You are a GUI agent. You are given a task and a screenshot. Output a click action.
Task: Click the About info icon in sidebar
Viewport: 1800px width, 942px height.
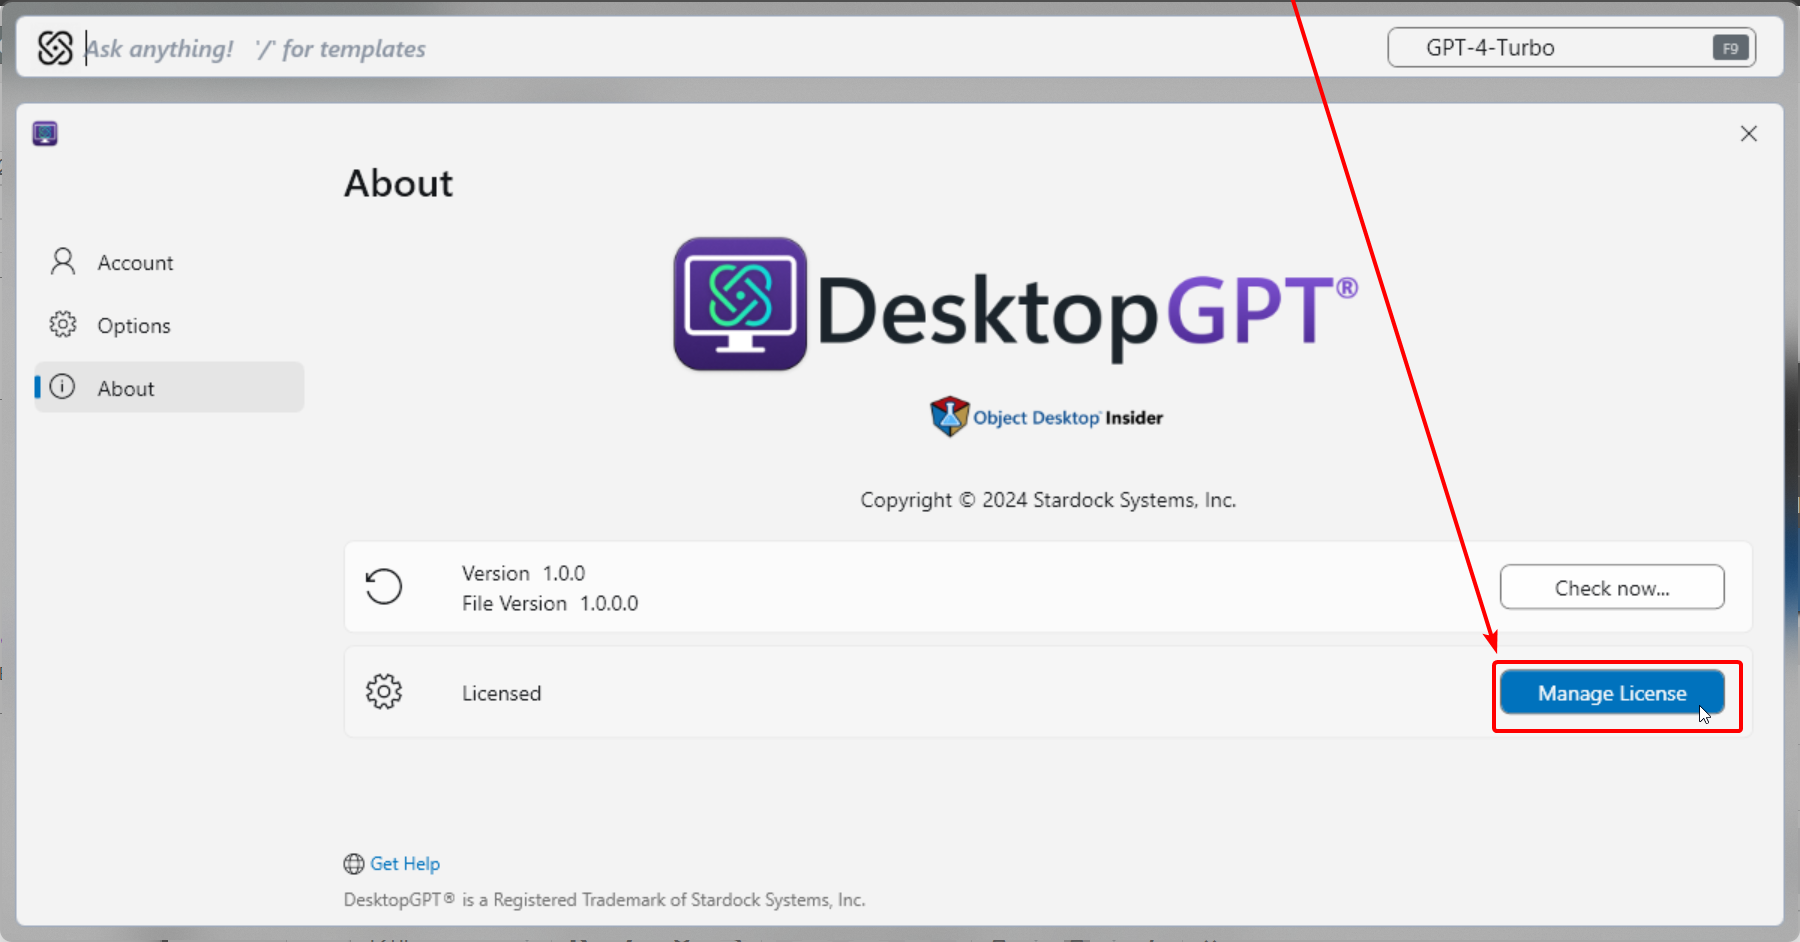click(x=63, y=387)
